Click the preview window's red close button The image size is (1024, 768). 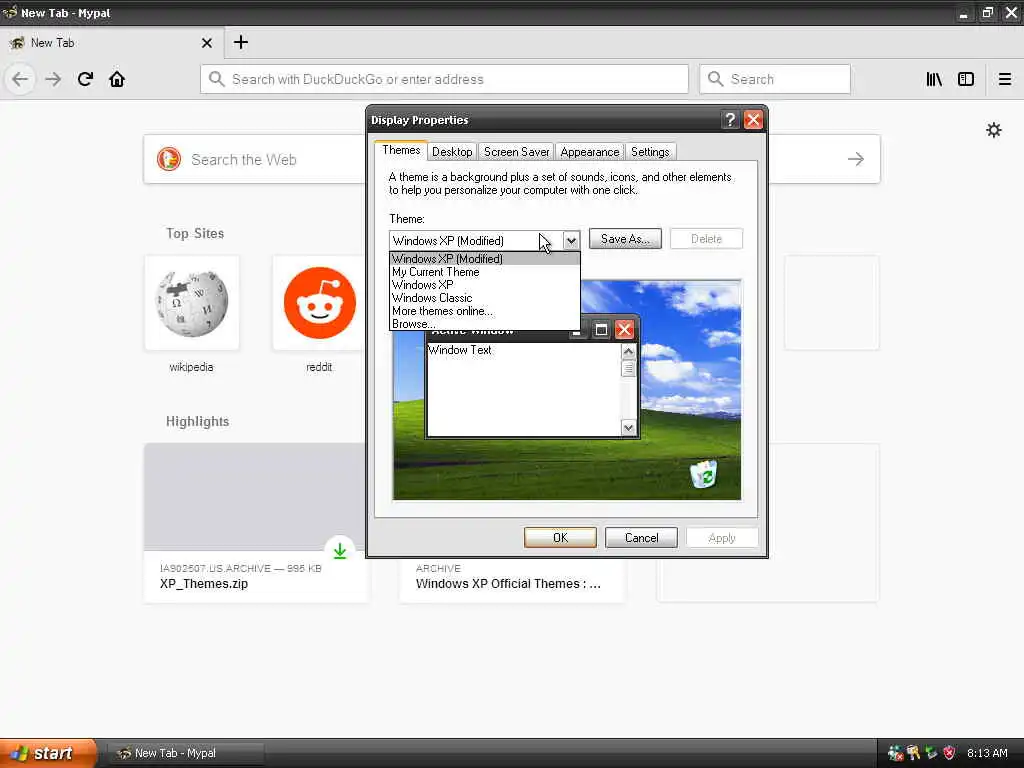624,330
